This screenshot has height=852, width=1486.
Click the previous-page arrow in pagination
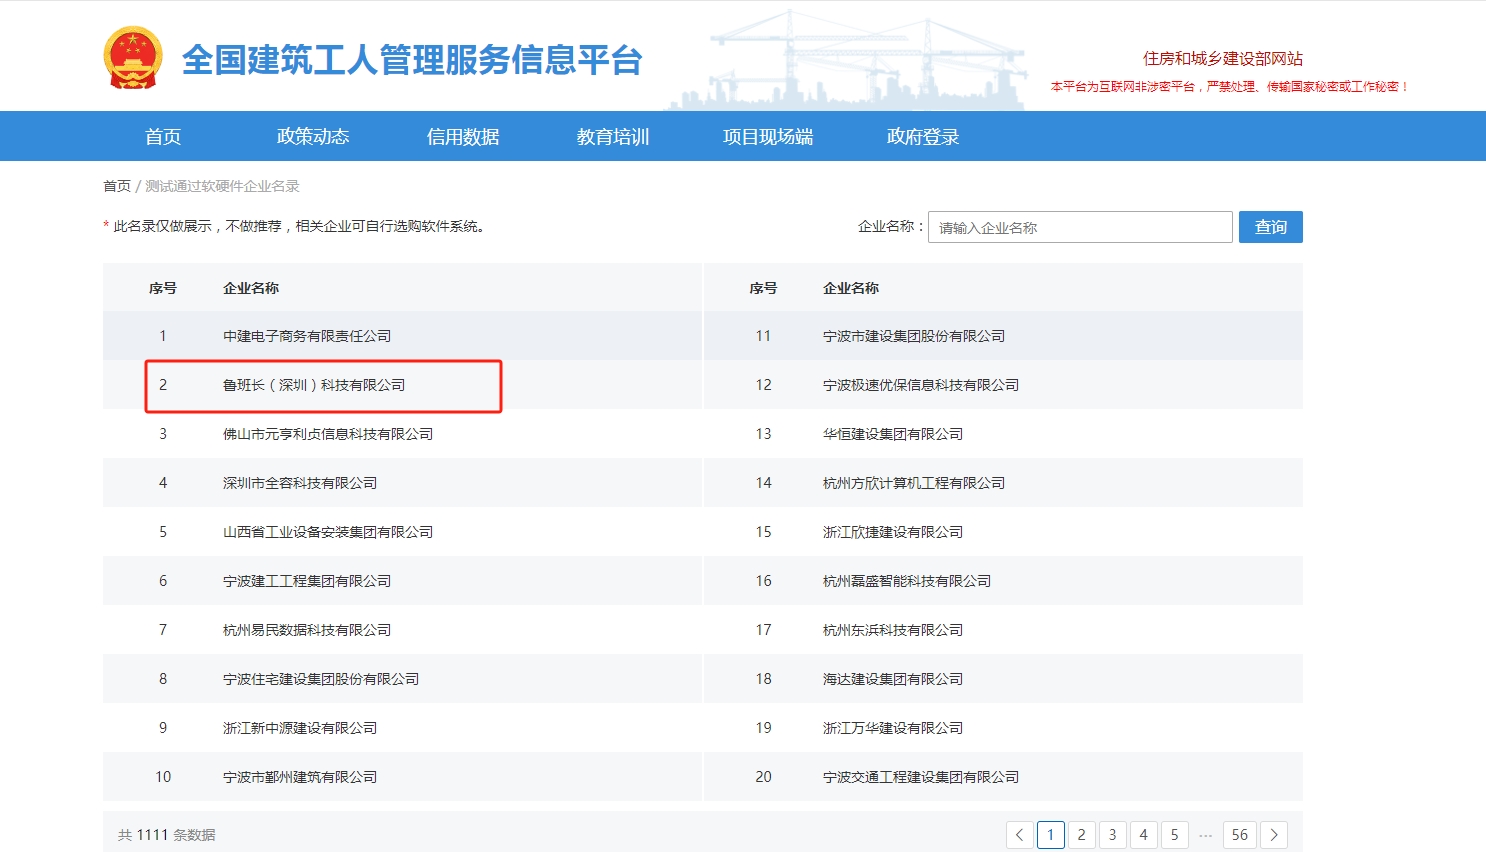[1019, 834]
